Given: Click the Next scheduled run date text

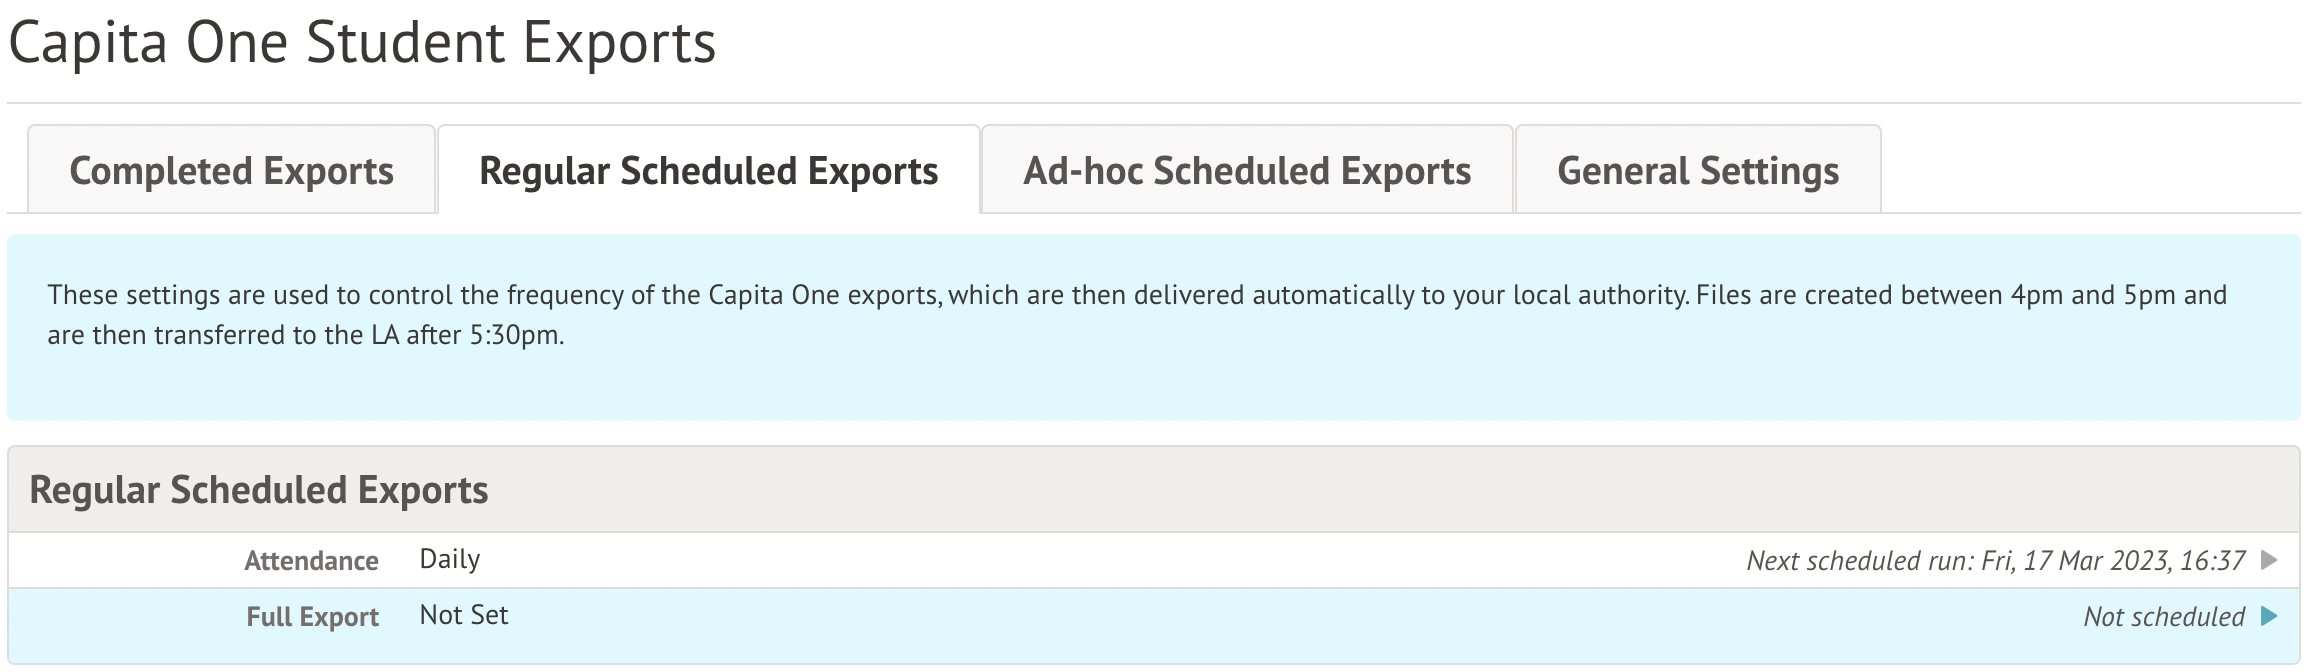Looking at the screenshot, I should point(1995,561).
